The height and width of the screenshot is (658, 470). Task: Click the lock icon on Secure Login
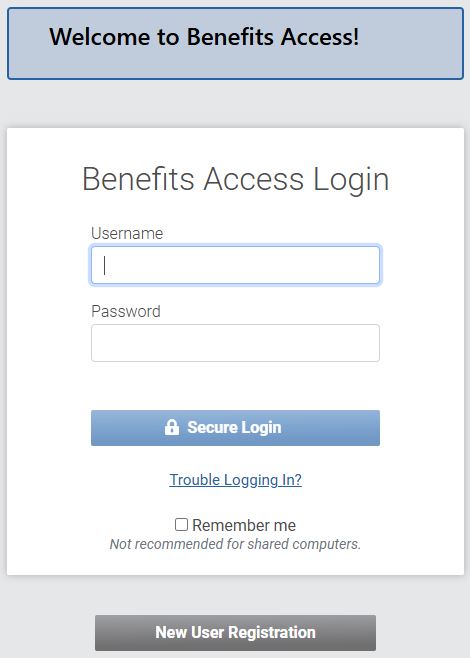click(172, 427)
